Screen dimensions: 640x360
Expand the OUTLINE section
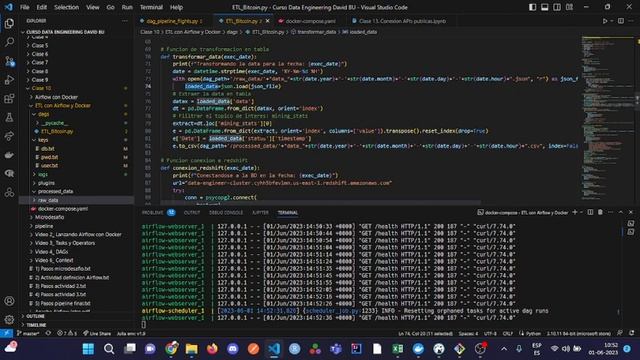[x=36, y=316]
